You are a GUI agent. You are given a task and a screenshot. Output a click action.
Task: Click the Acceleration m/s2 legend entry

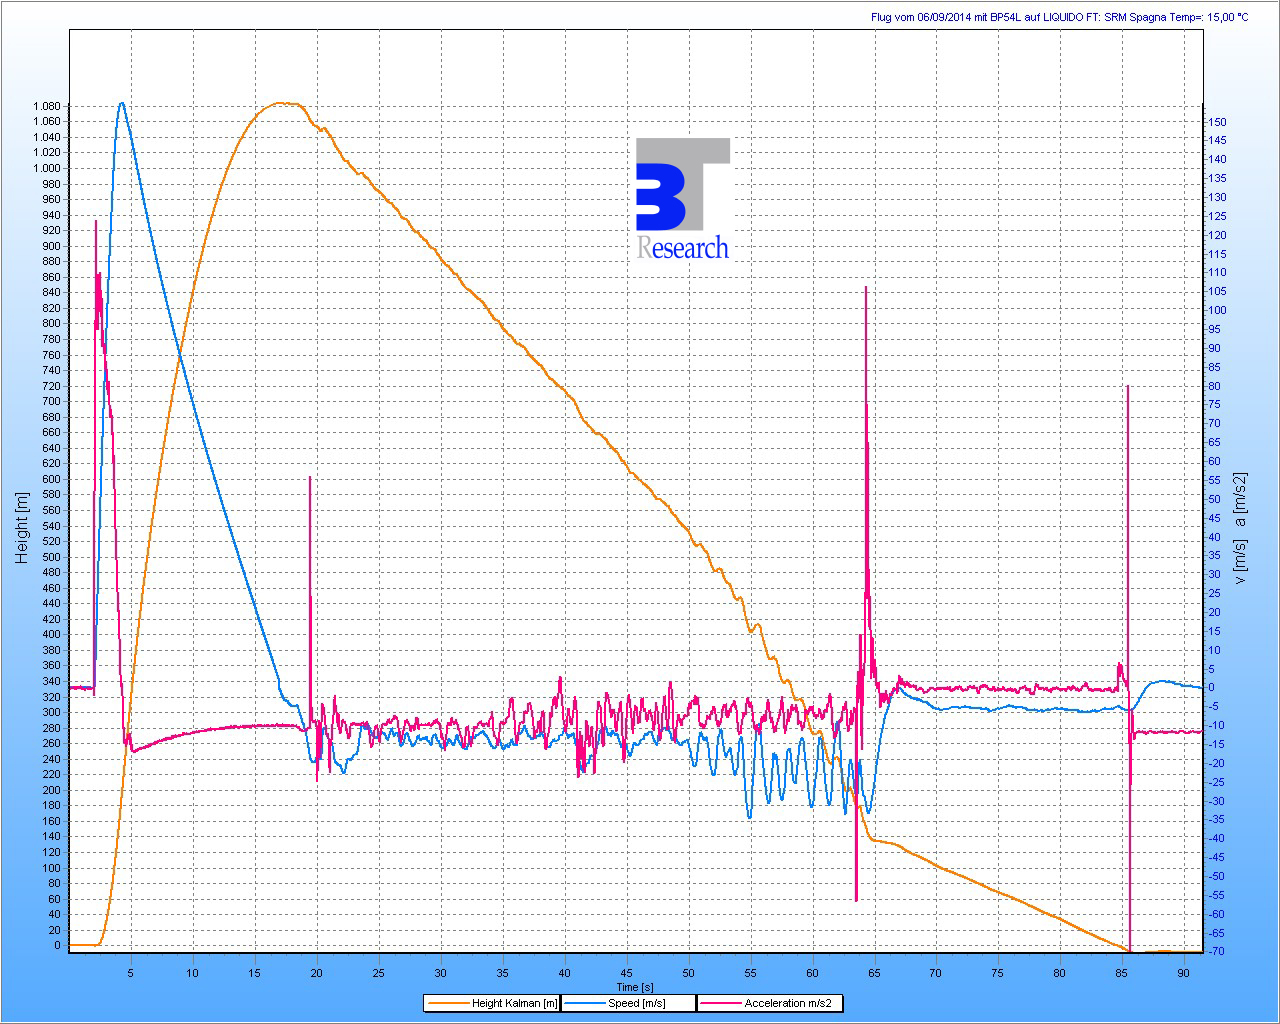click(769, 1003)
